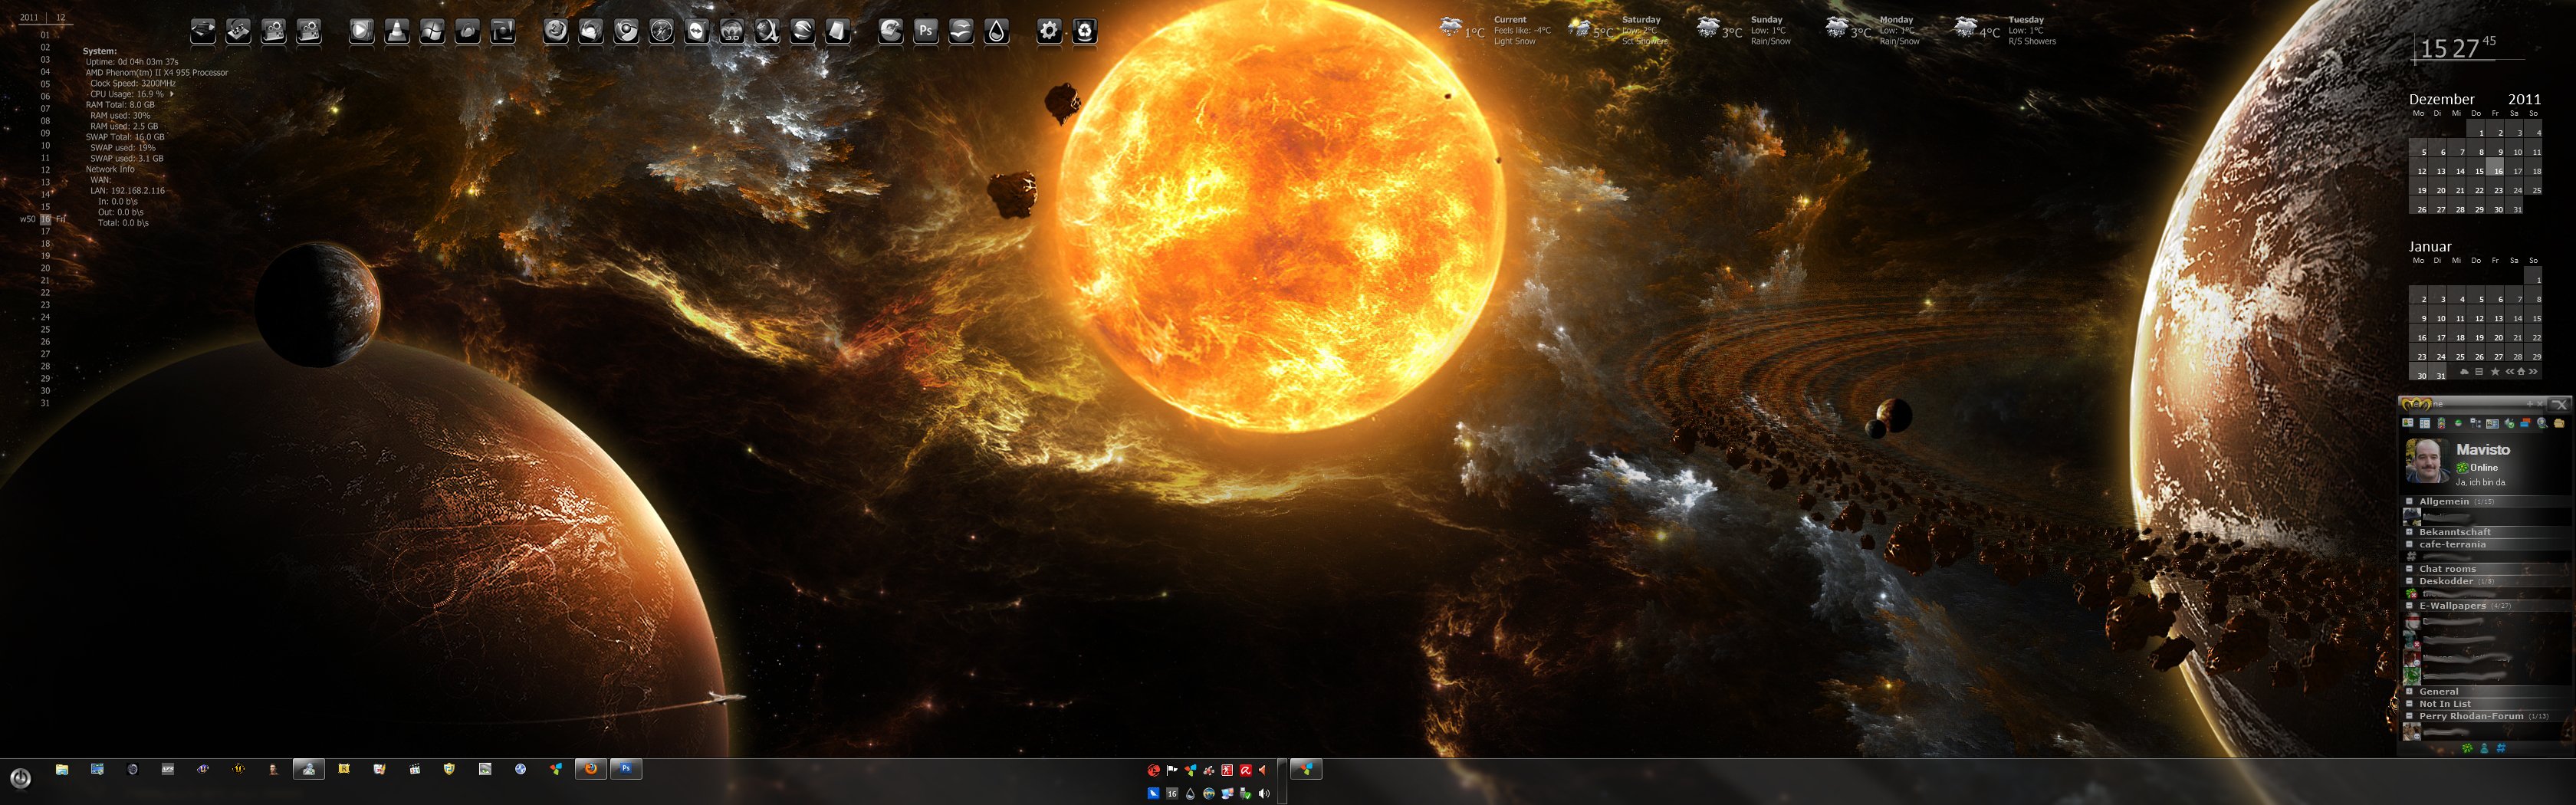Click calendar forward arrows below Januar
The height and width of the screenshot is (805, 2576).
(x=2533, y=371)
